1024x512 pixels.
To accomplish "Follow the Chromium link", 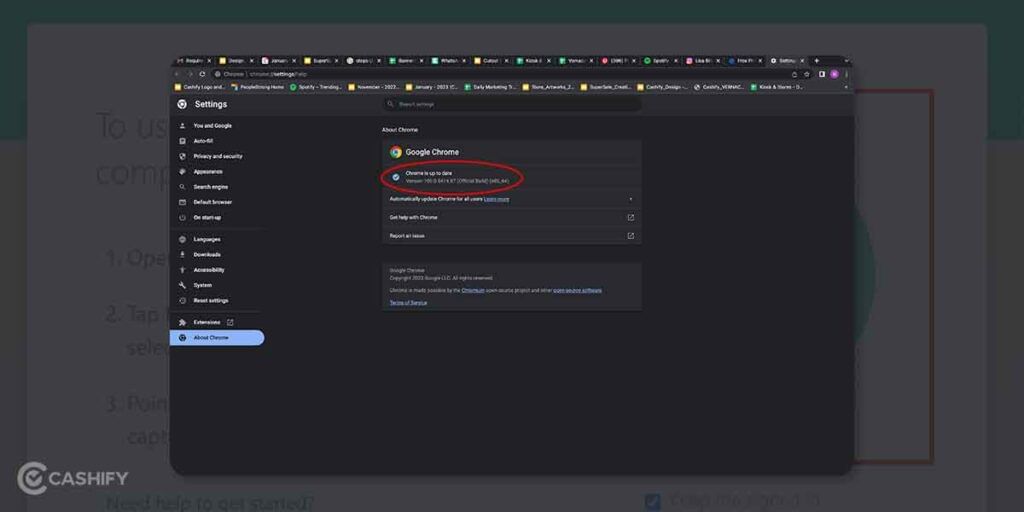I will [x=473, y=291].
